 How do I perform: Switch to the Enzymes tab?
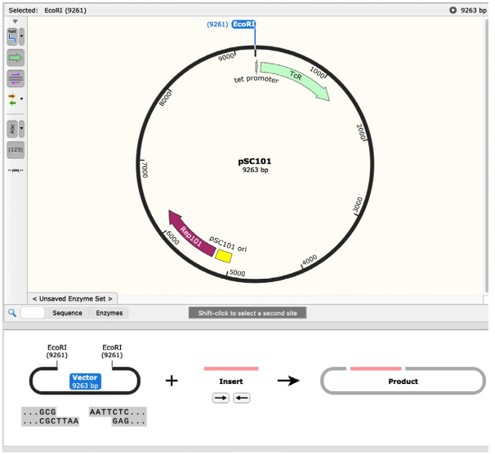[109, 313]
